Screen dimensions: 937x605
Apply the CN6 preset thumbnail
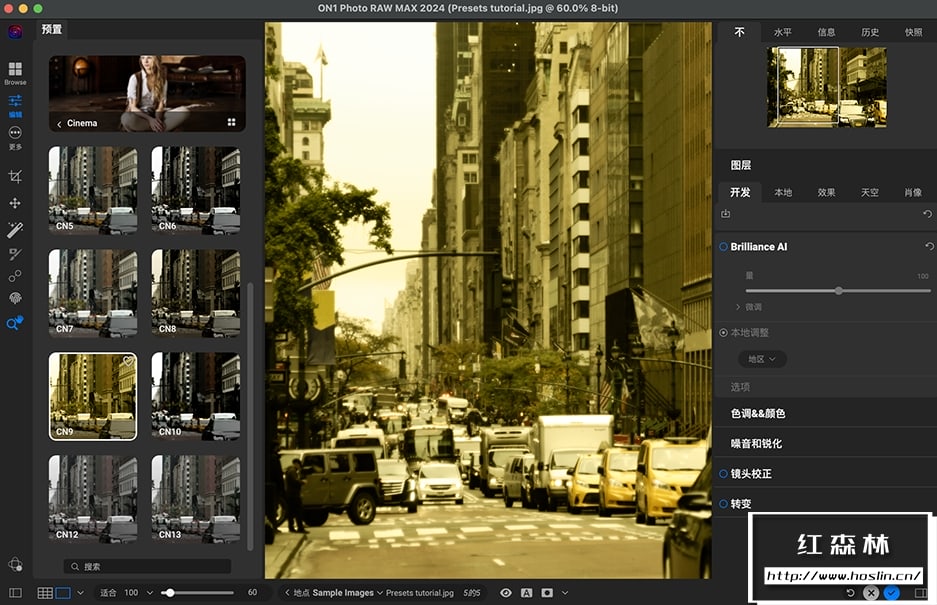pyautogui.click(x=195, y=190)
